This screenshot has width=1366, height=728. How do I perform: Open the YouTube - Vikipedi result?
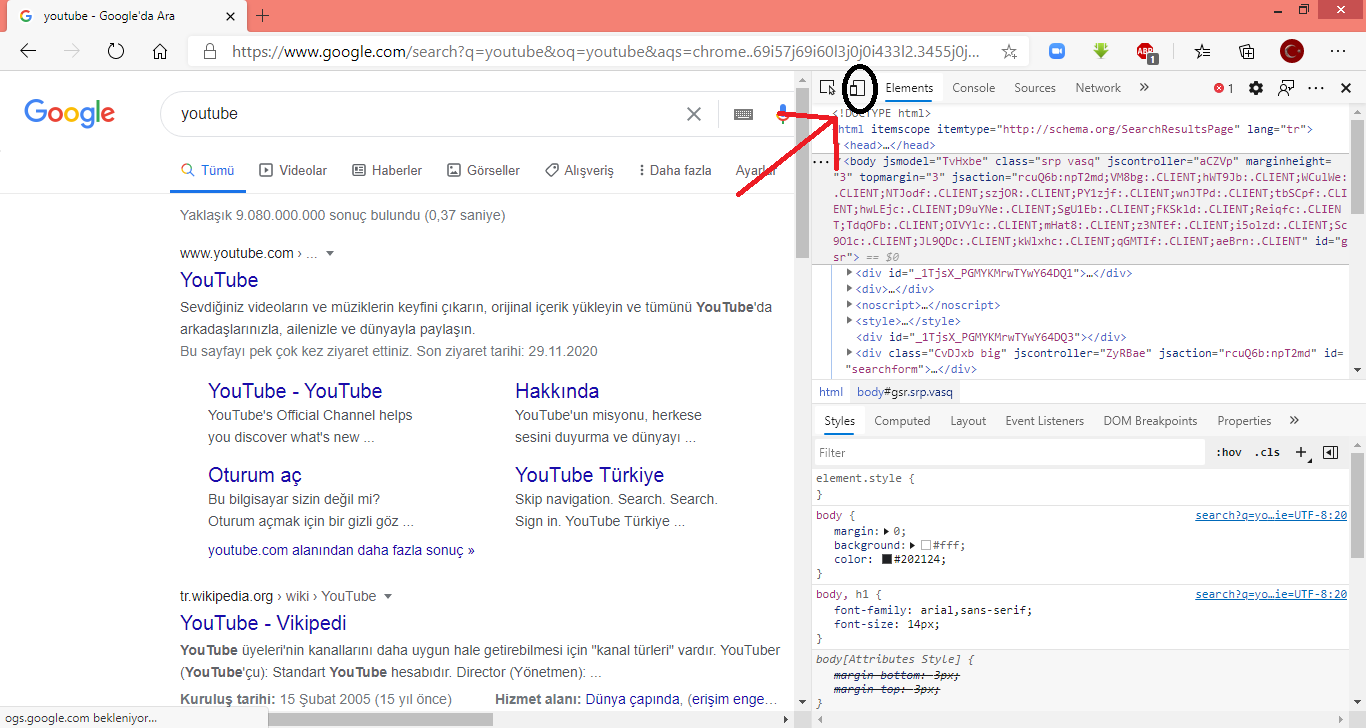coord(263,623)
